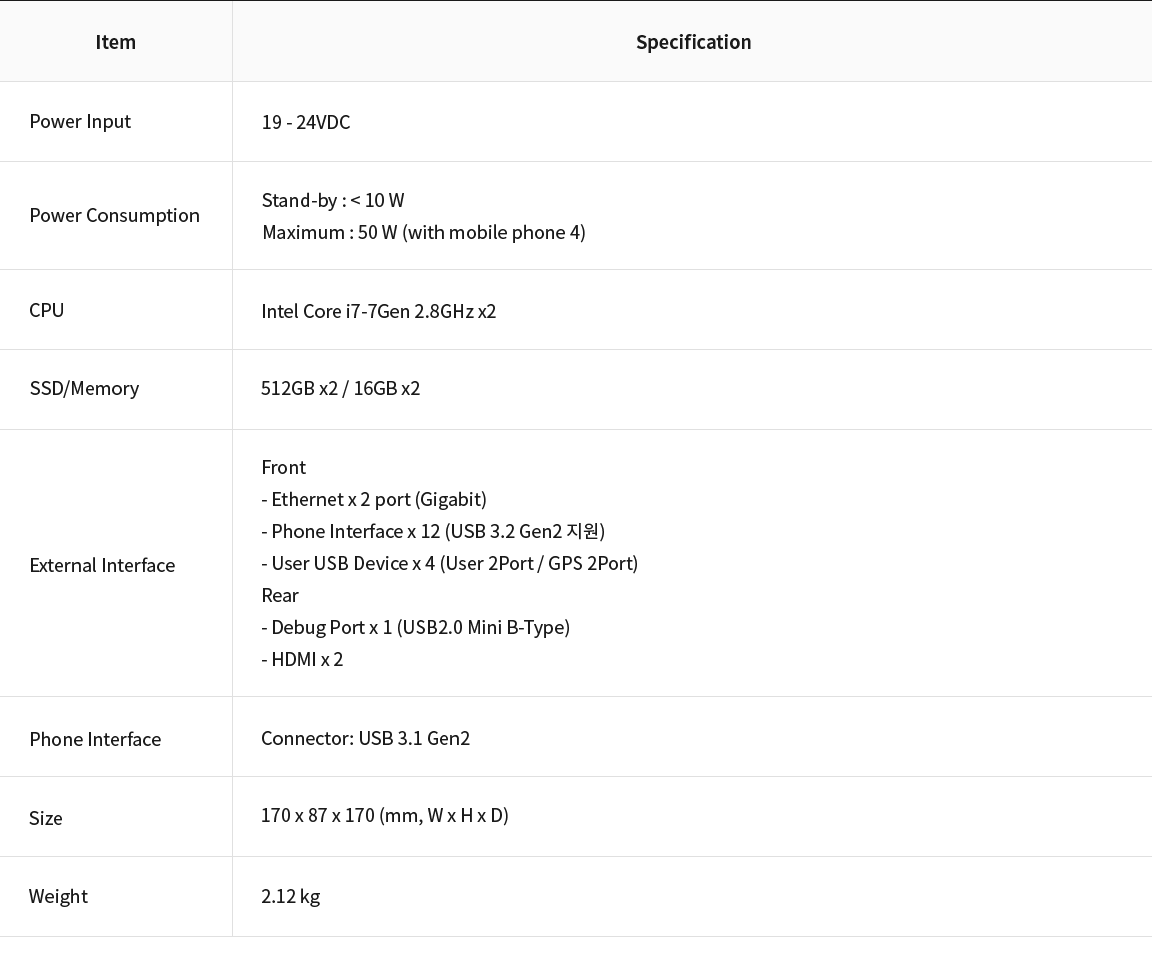Click the "Specification" column header
Image resolution: width=1152 pixels, height=958 pixels.
click(x=693, y=42)
